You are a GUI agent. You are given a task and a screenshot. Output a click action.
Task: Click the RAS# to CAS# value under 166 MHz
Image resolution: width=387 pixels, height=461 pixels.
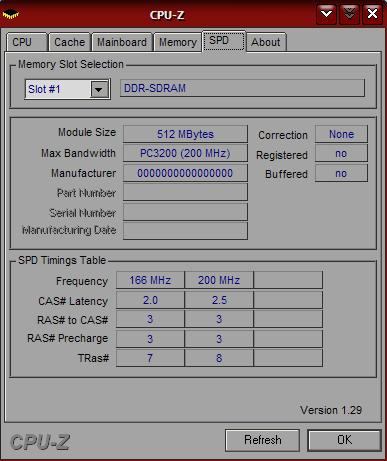[x=150, y=319]
